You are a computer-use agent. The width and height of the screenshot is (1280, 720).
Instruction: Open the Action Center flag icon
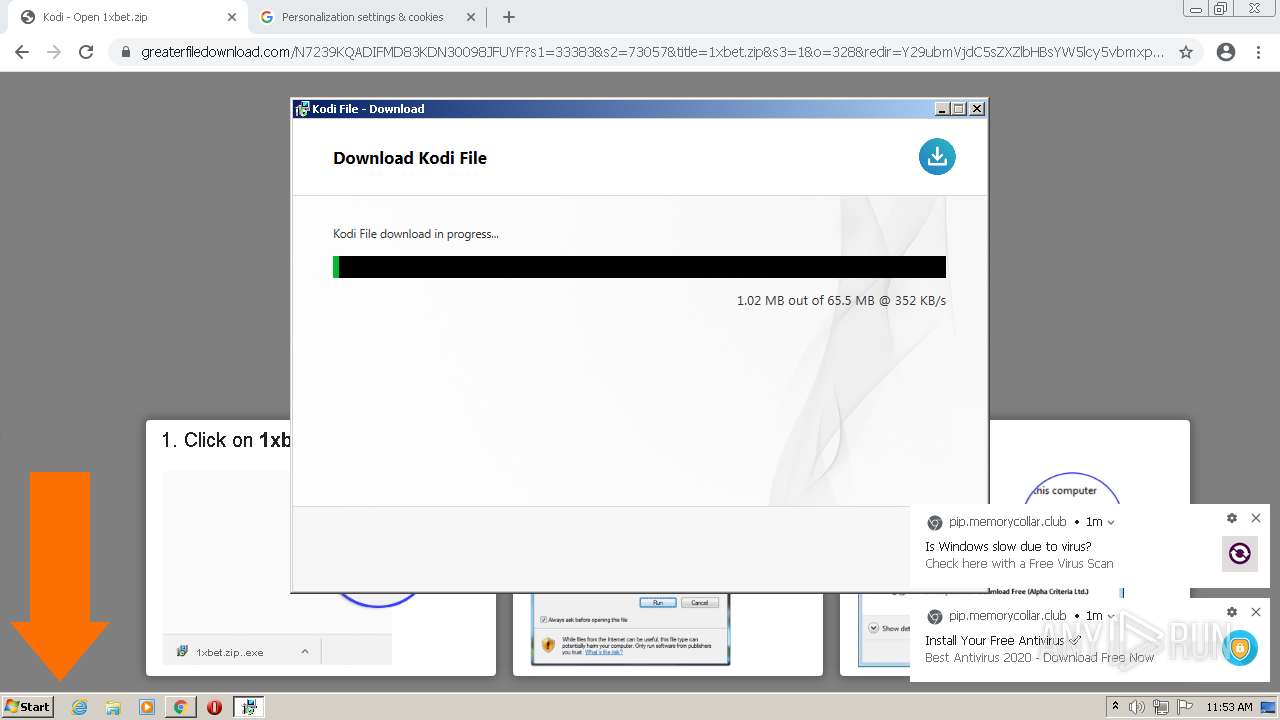[x=1184, y=707]
